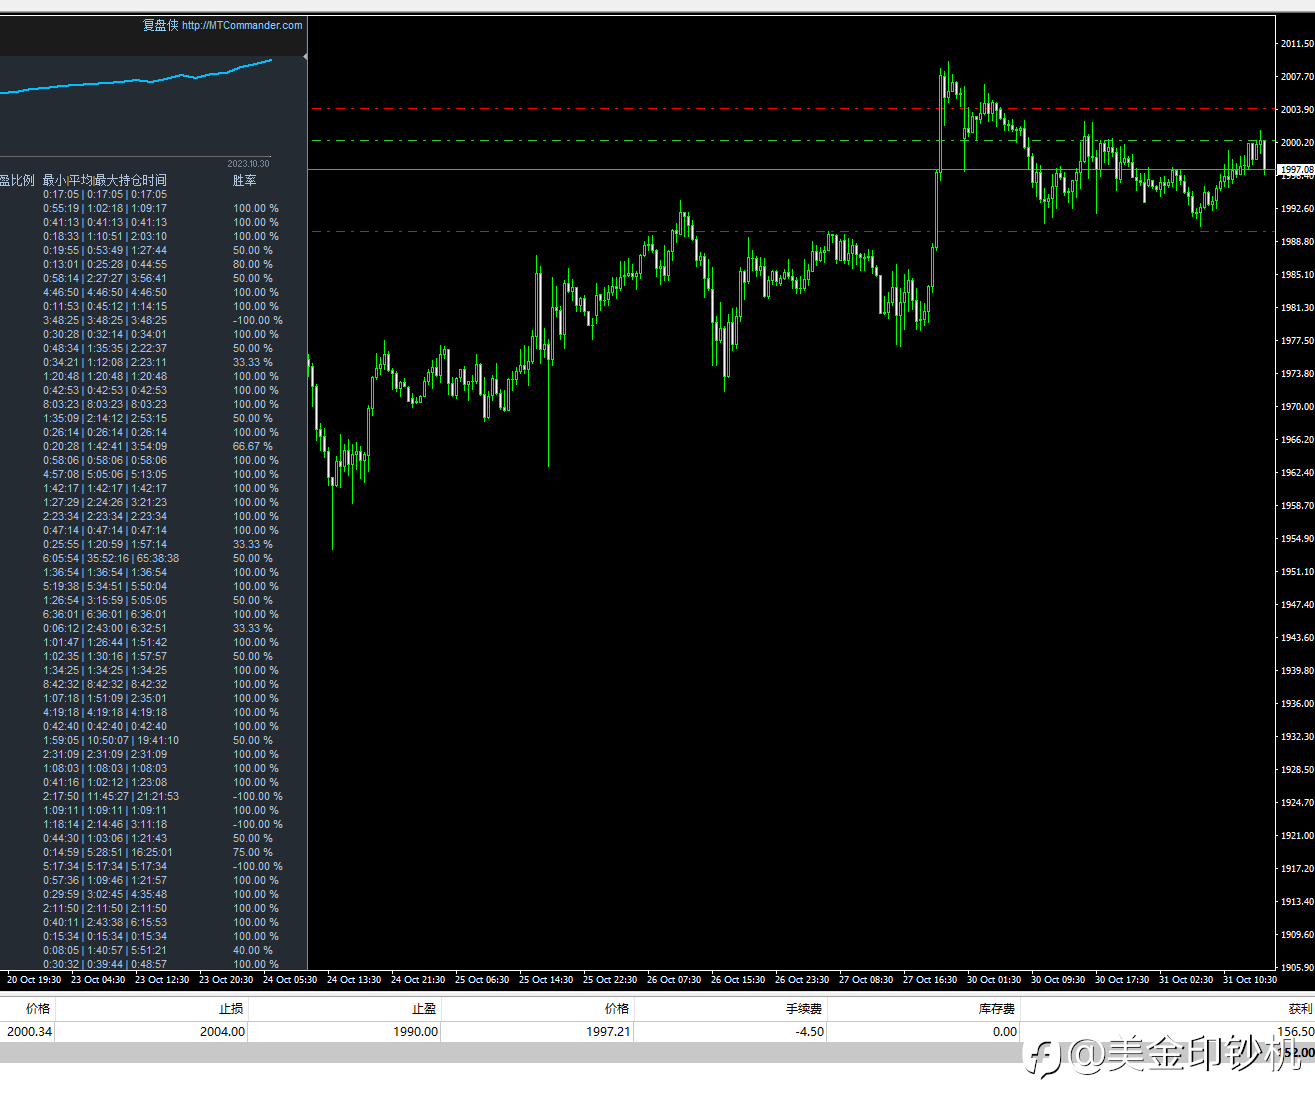This screenshot has height=1117, width=1315.
Task: Click the 2011.50 price axis label
Action: (x=1297, y=43)
